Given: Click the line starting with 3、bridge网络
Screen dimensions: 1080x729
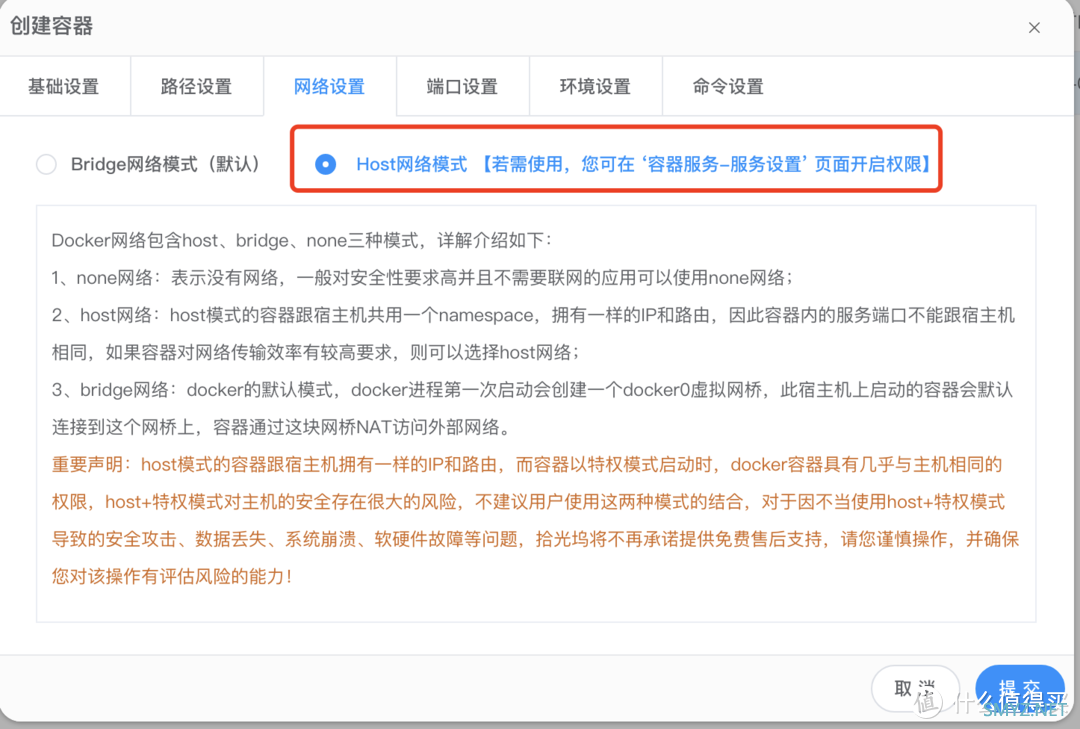Looking at the screenshot, I should 532,409.
